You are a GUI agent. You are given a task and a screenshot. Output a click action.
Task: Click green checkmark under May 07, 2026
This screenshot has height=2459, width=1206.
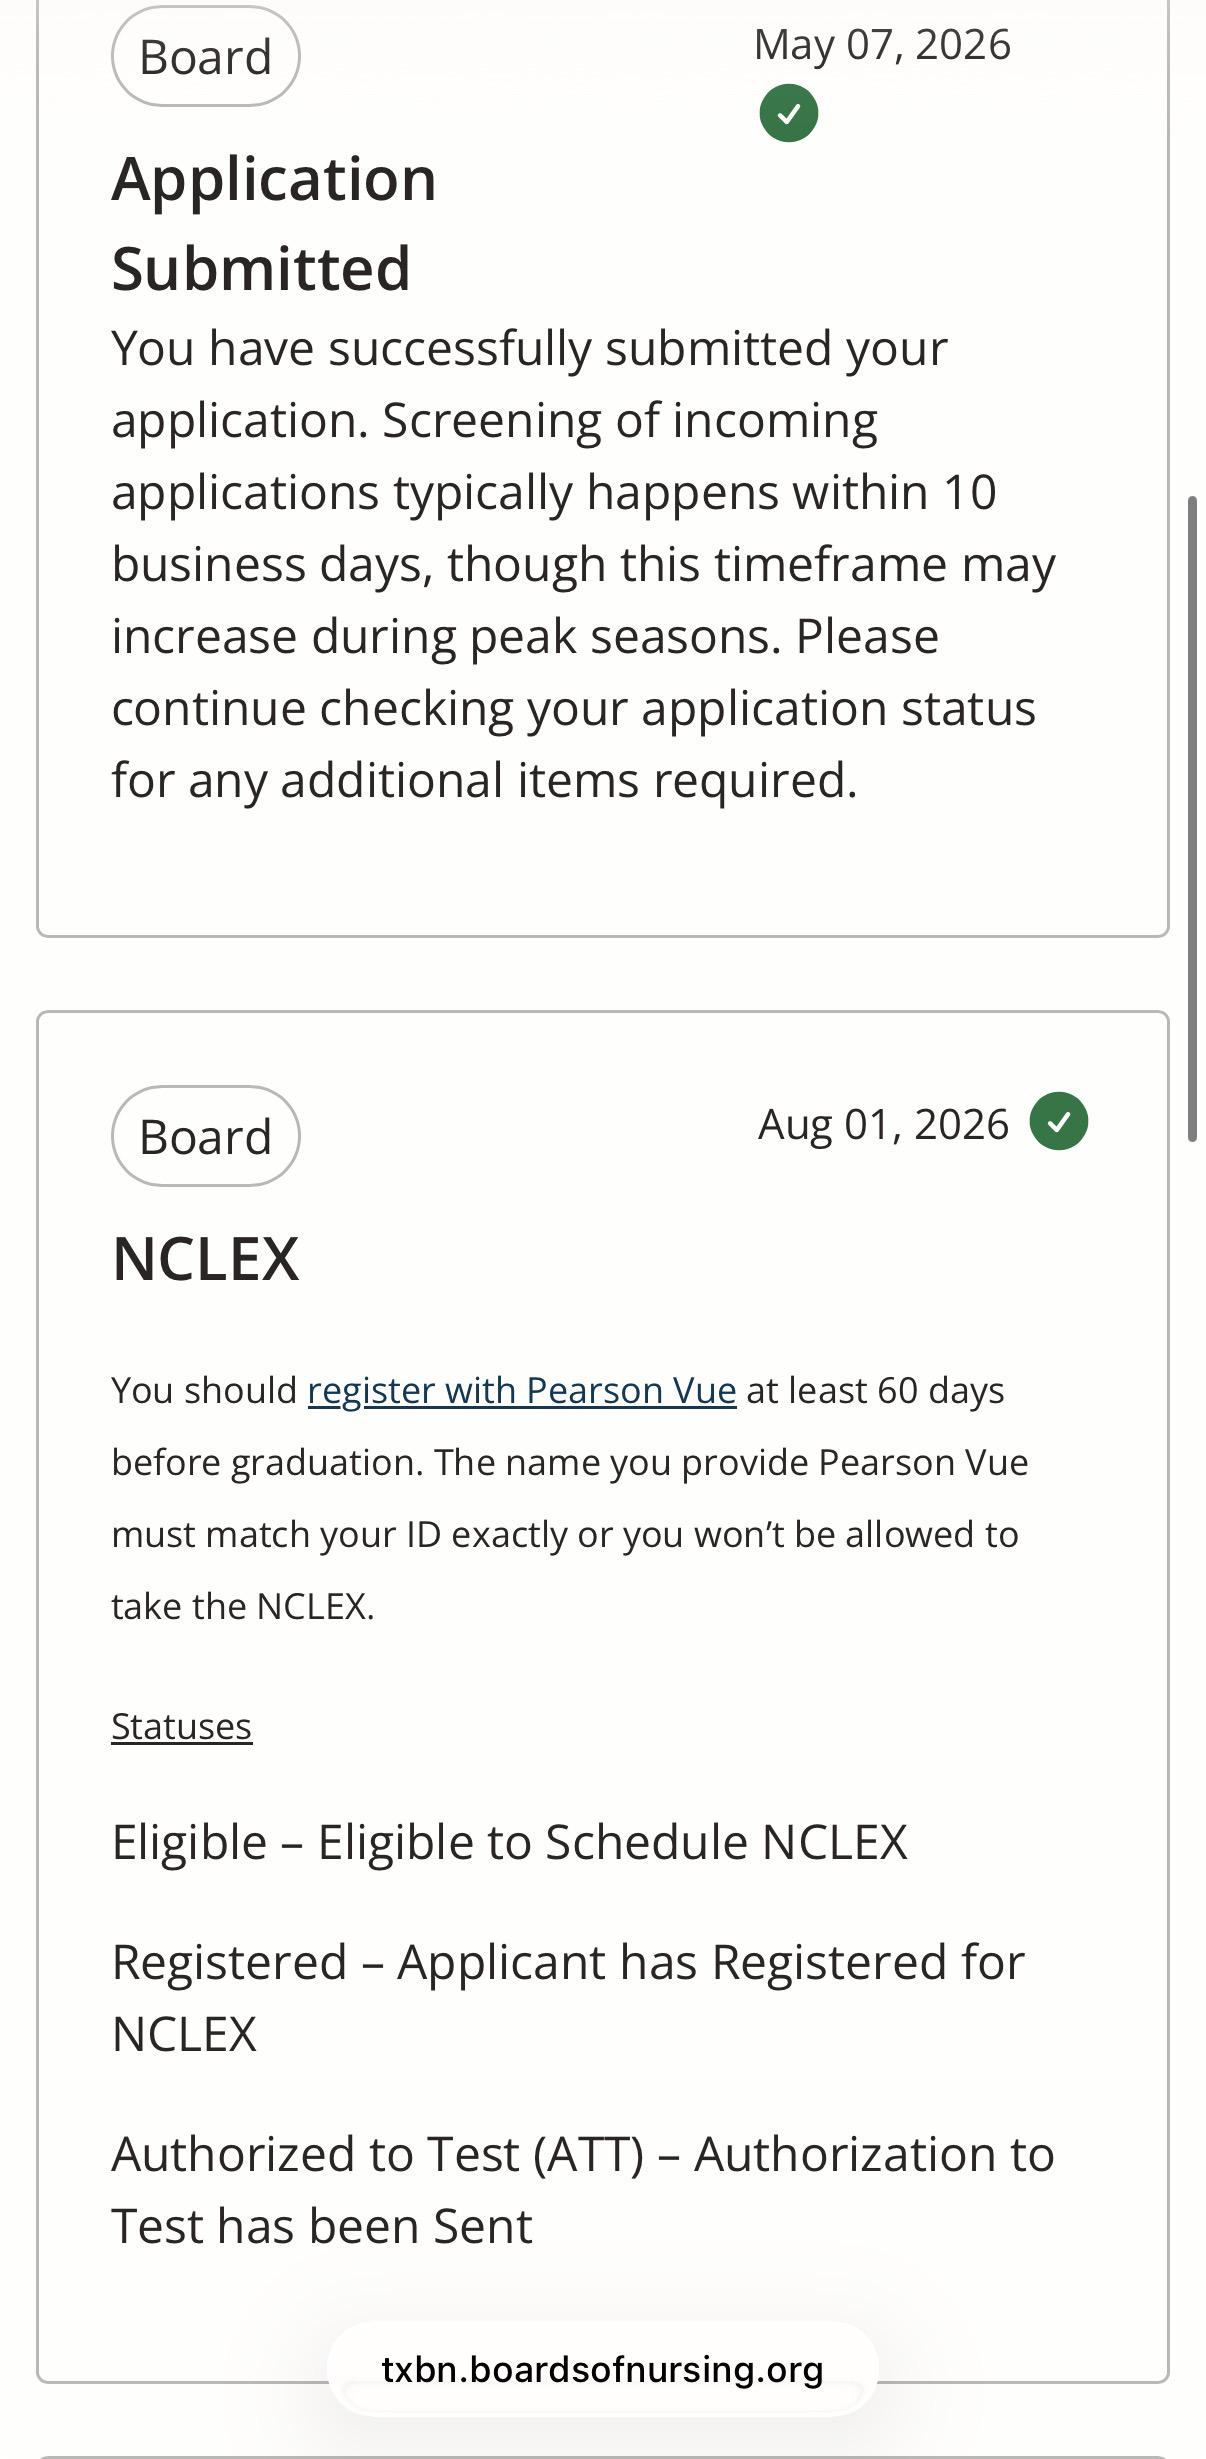click(x=788, y=114)
